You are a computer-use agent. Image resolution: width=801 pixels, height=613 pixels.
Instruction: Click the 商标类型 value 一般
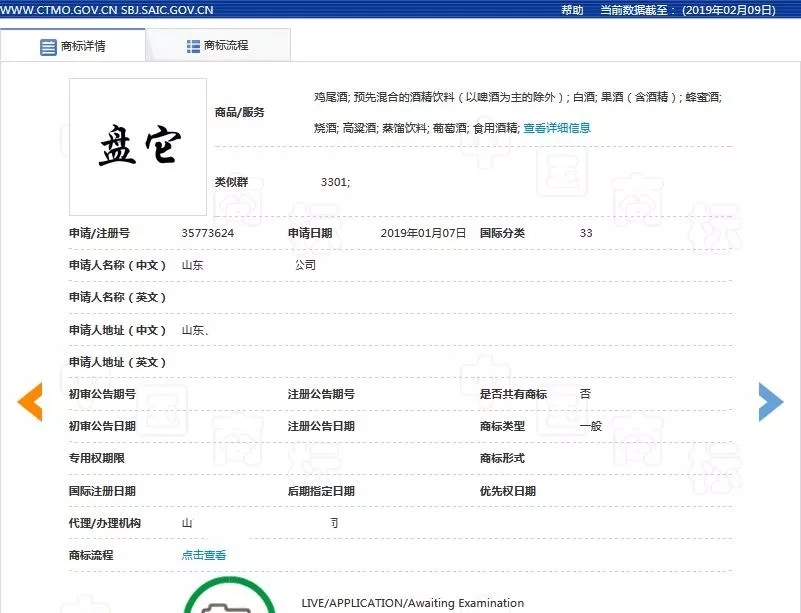point(589,425)
